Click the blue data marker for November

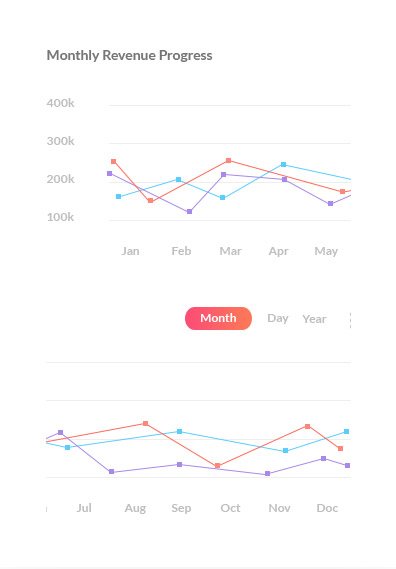pos(285,450)
